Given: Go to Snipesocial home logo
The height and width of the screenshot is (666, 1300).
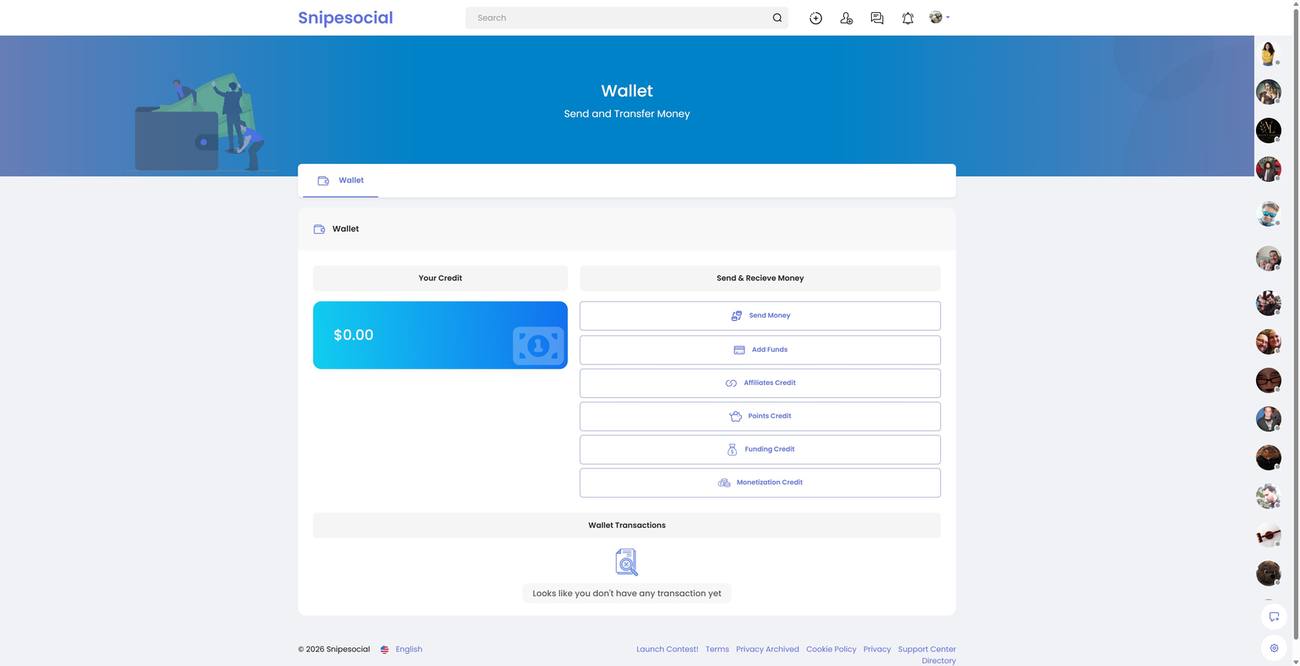Looking at the screenshot, I should tap(345, 18).
